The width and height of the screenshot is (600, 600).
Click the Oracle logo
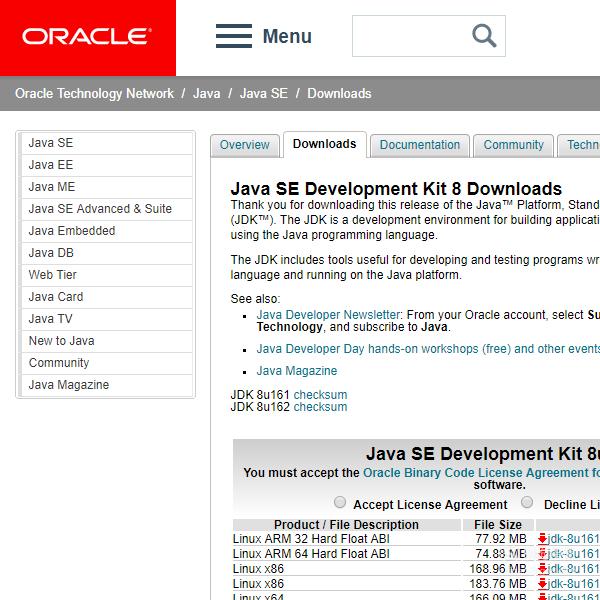pos(87,37)
